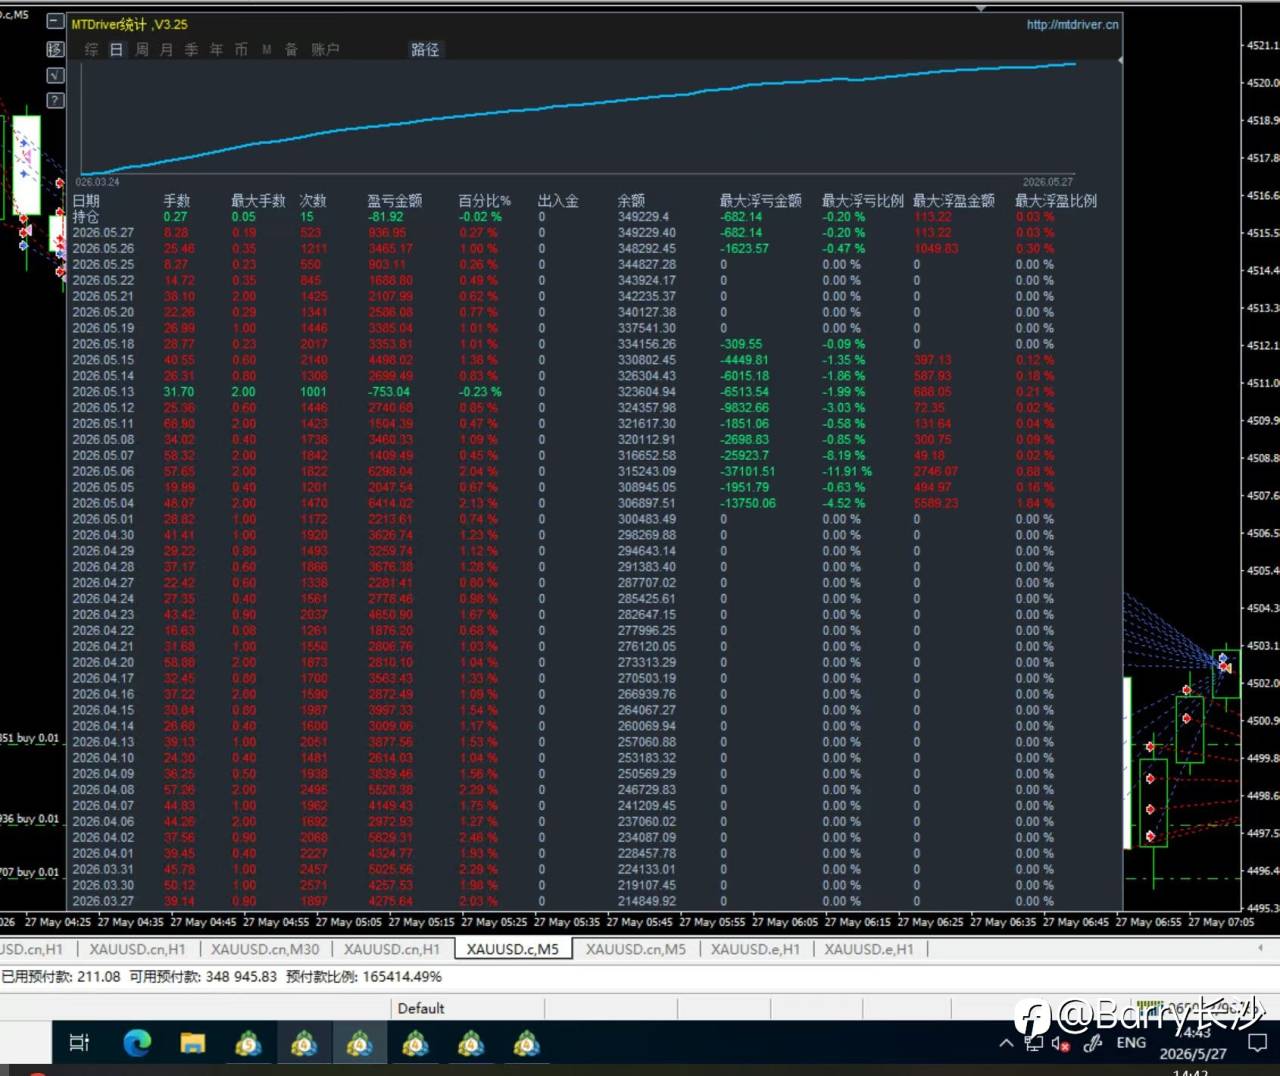
Task: Click the 移 move panel icon
Action: coord(56,49)
